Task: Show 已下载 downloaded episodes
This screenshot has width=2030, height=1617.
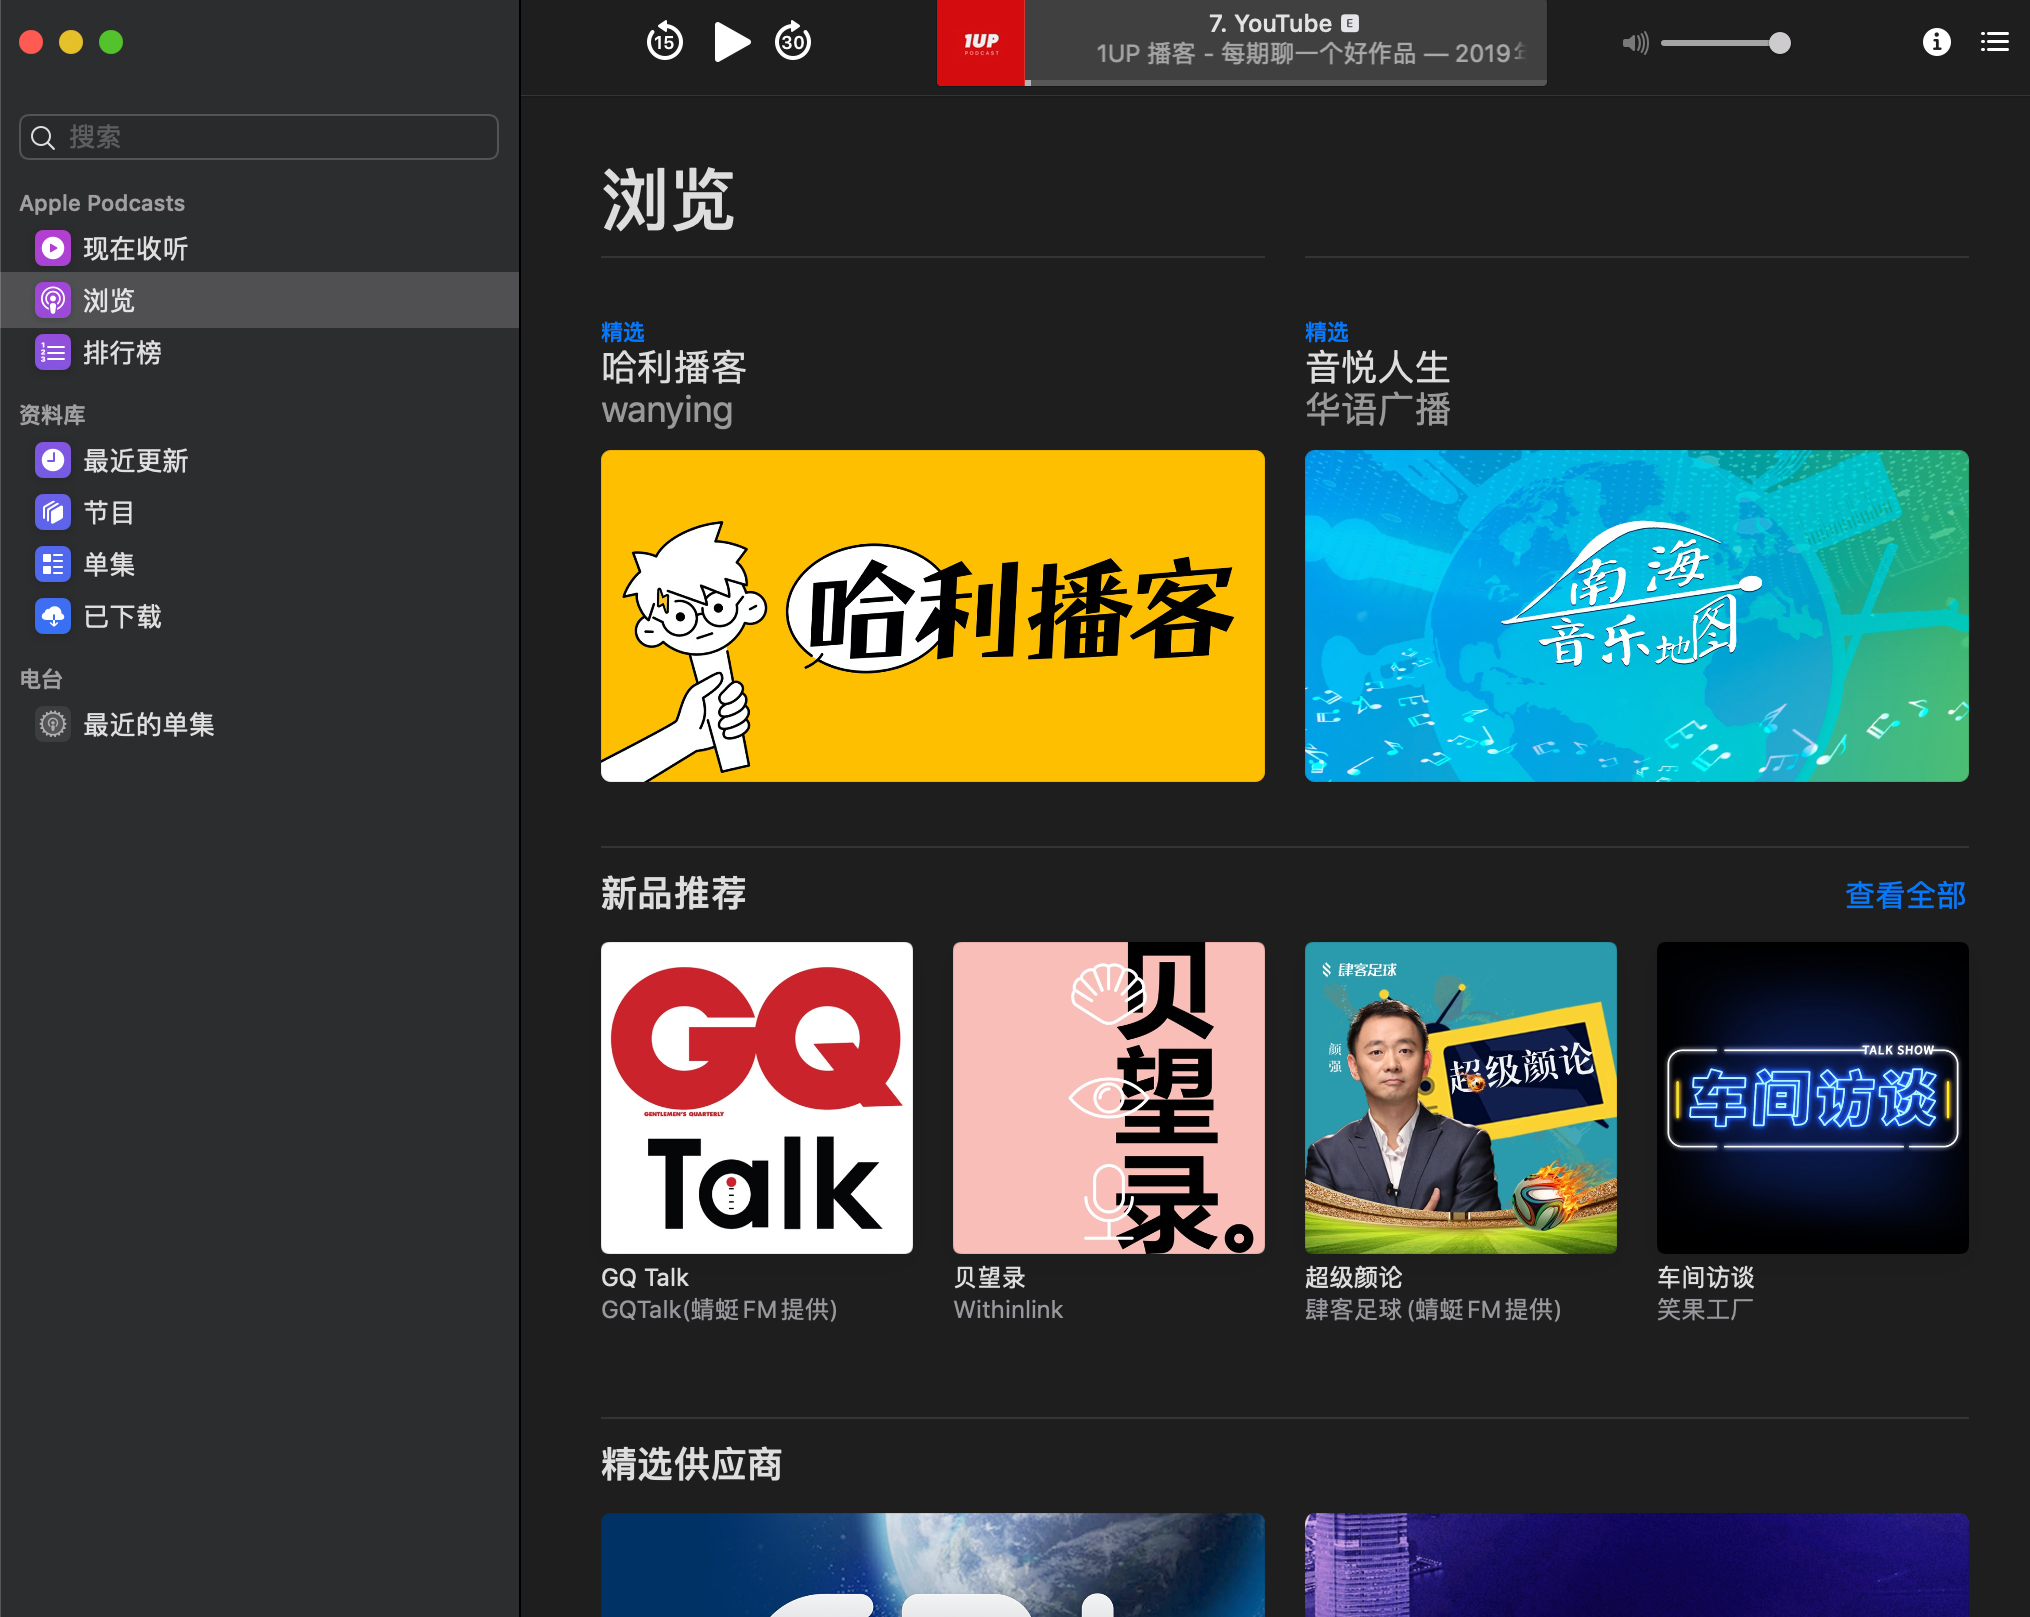Action: (x=122, y=616)
